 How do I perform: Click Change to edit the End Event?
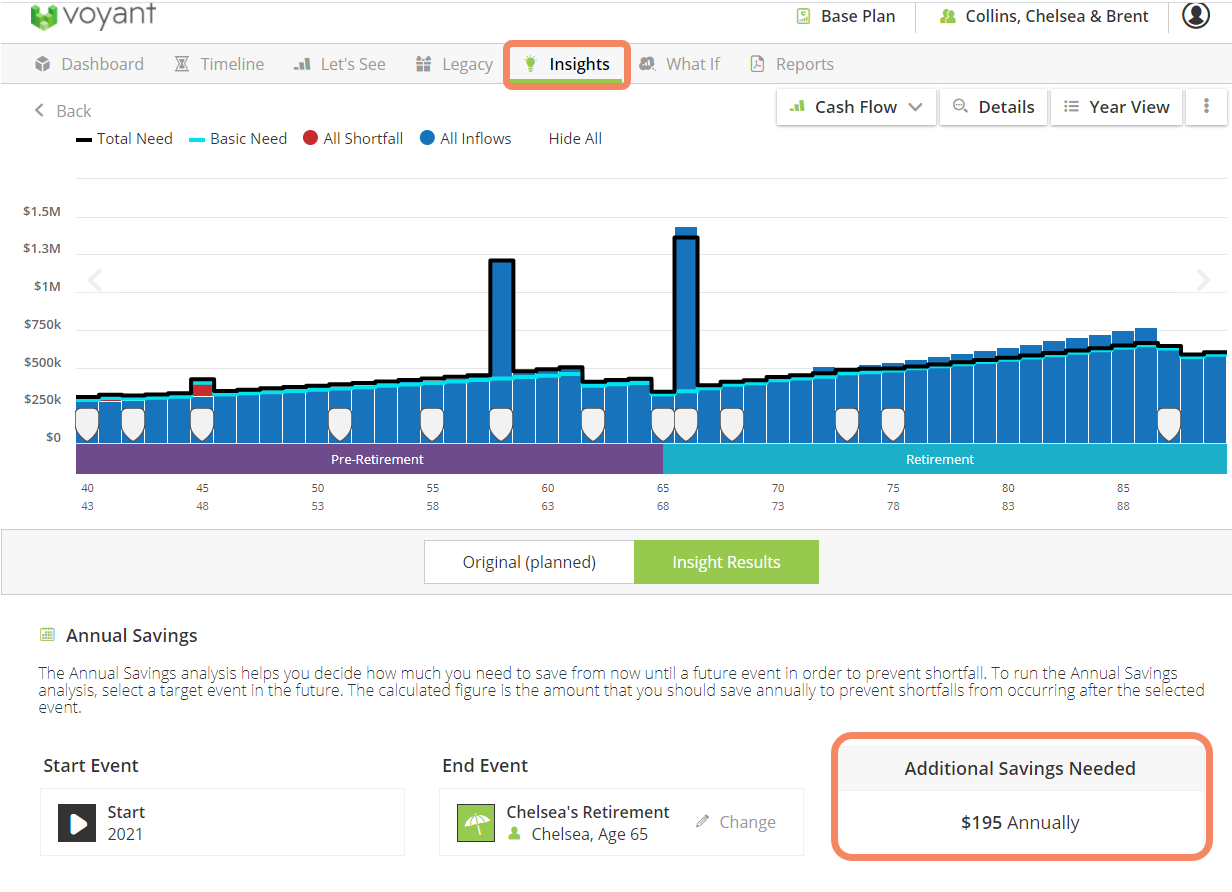click(735, 822)
